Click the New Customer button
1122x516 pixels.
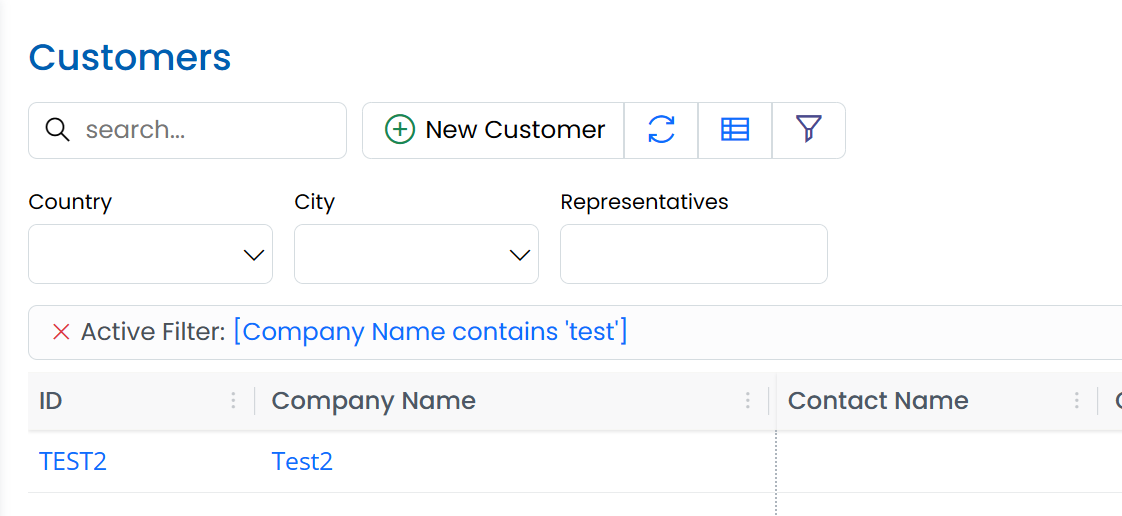click(494, 130)
